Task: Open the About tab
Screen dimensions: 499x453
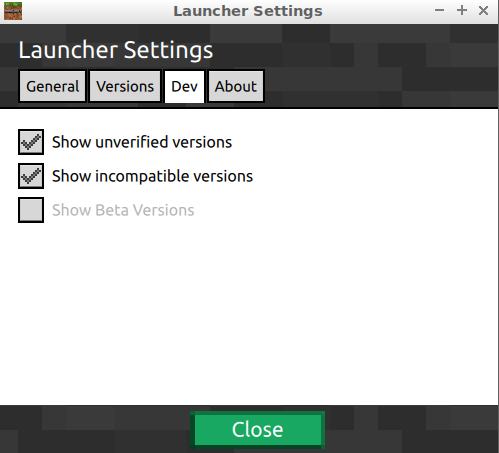Action: 236,86
